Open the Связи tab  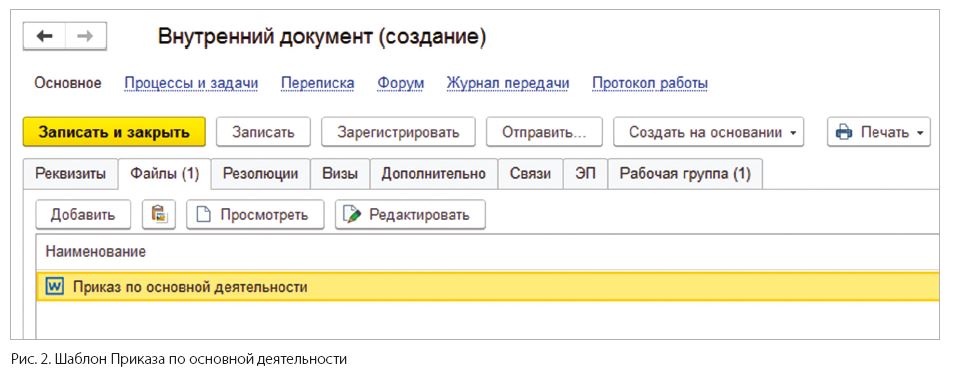[530, 173]
